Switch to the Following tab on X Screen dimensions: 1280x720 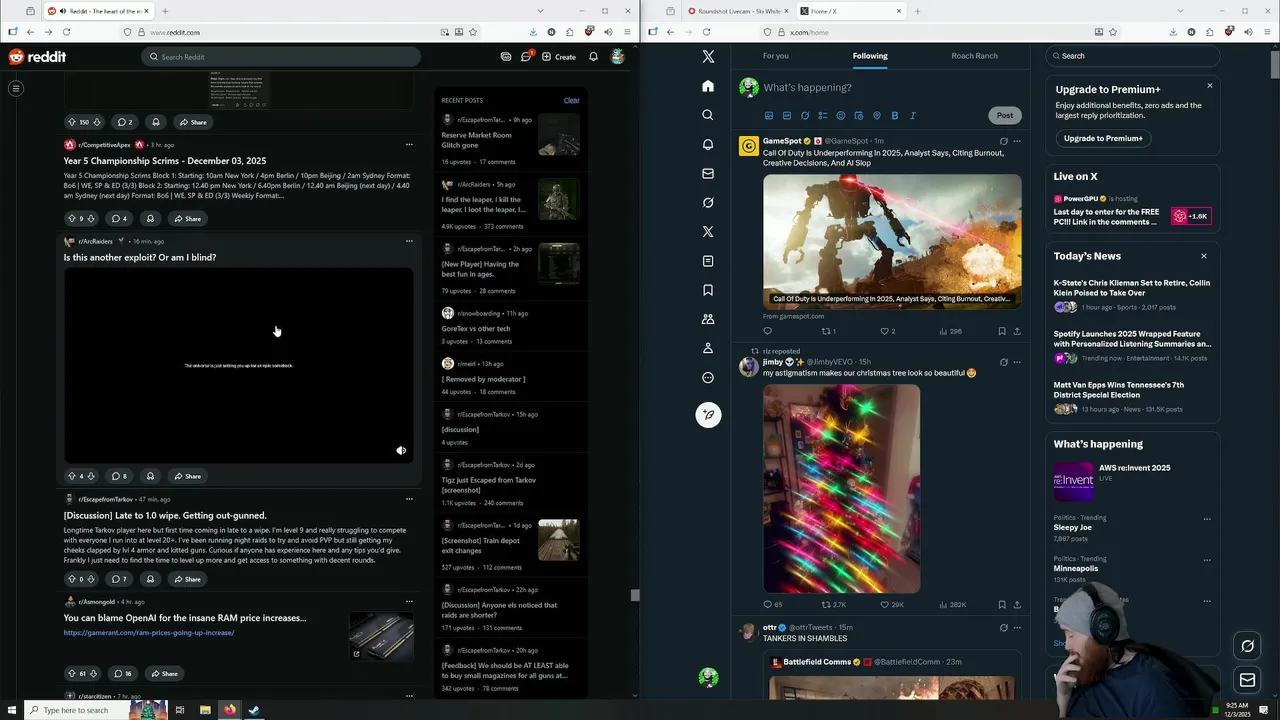(x=870, y=56)
